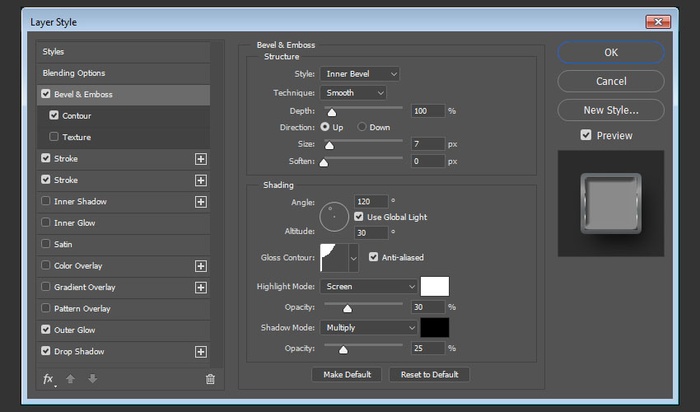The width and height of the screenshot is (700, 412).
Task: Click the fx effects menu icon
Action: coord(48,379)
